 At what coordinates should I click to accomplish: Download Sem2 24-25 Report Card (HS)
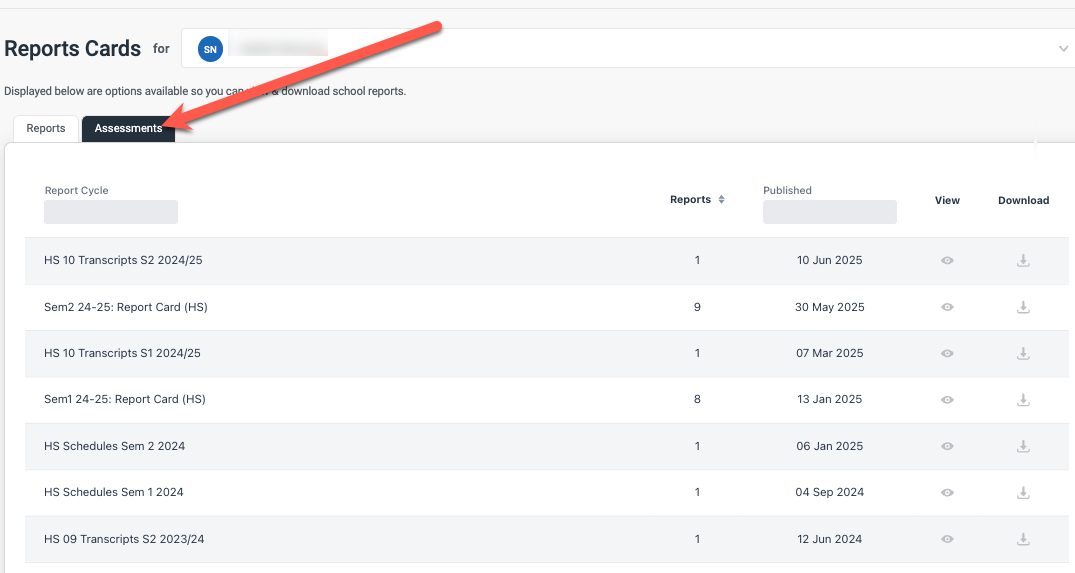[x=1023, y=307]
